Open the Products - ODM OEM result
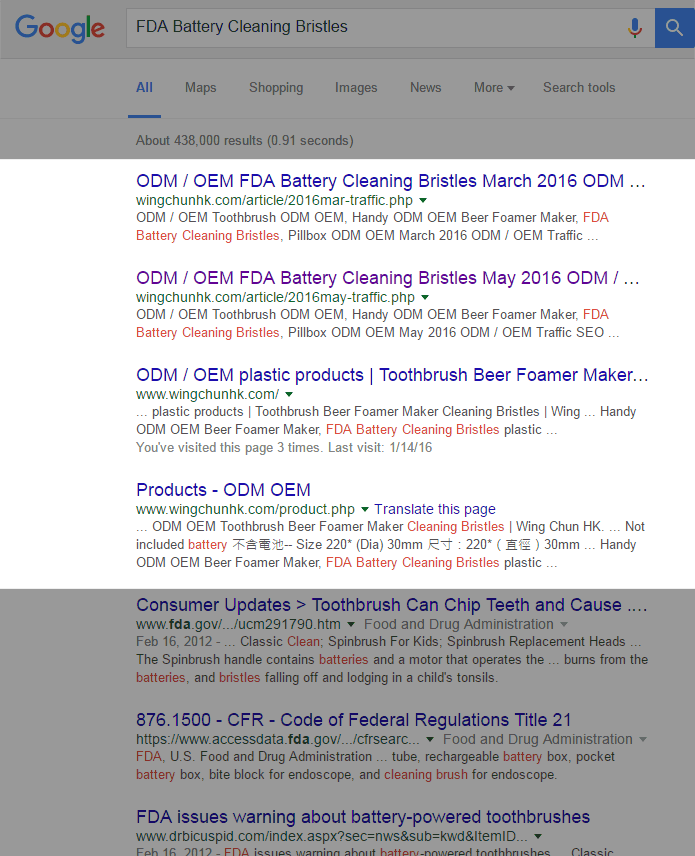Viewport: 695px width, 856px height. 223,490
